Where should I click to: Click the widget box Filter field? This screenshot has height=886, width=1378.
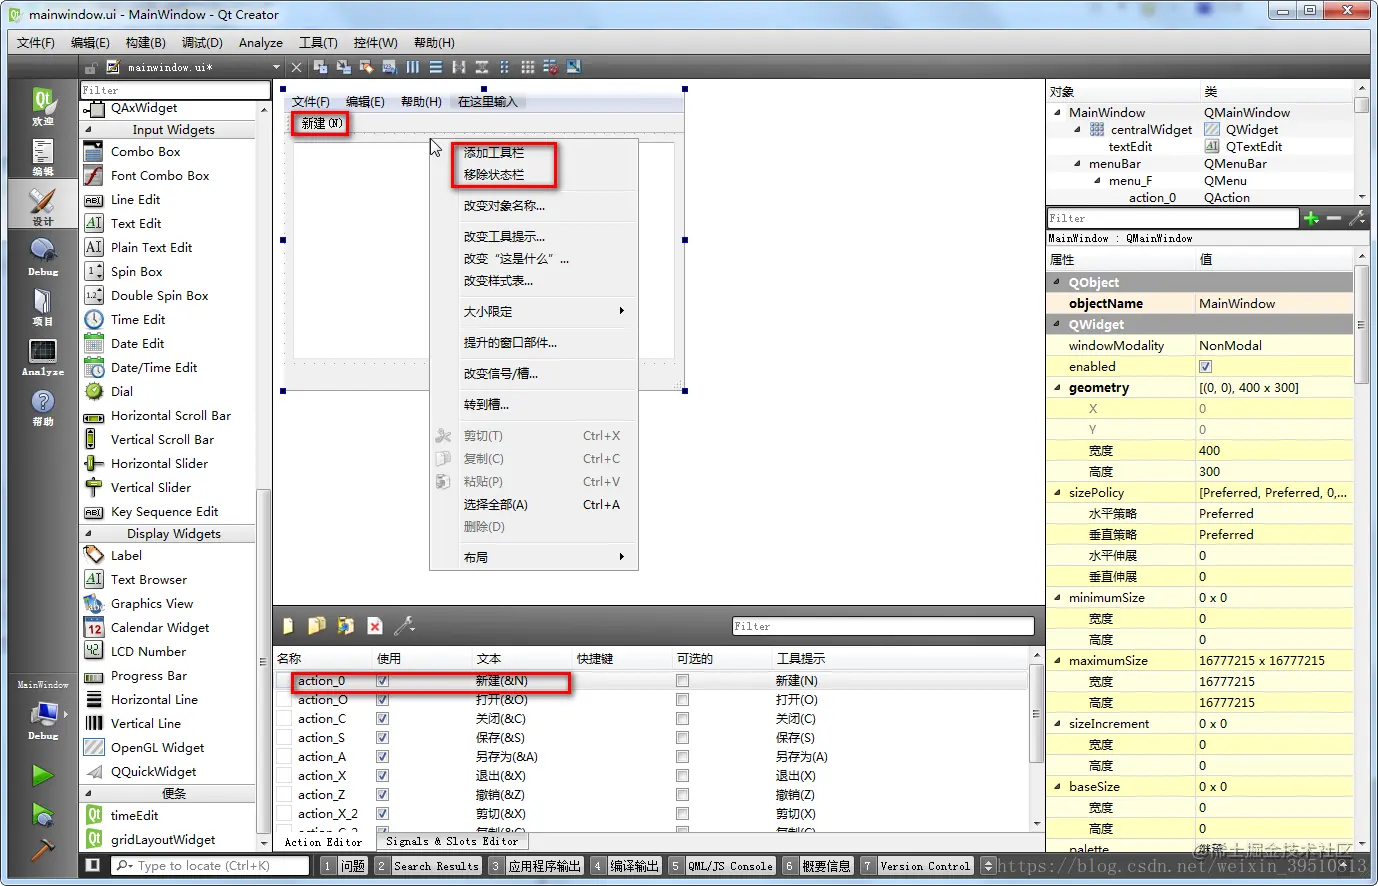pos(175,90)
